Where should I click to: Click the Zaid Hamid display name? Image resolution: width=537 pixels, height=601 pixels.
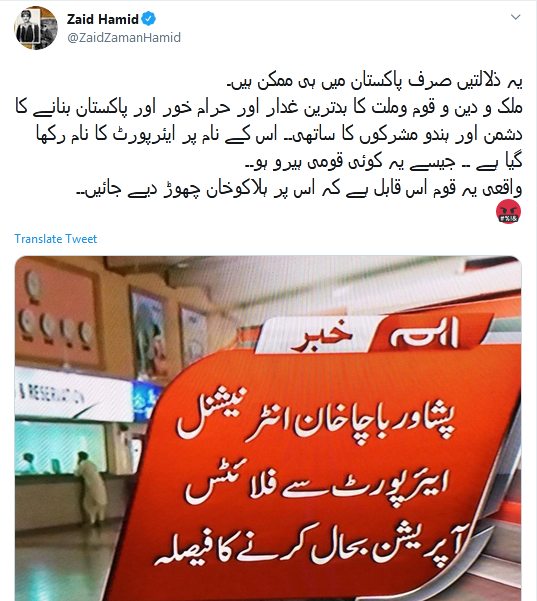[102, 19]
